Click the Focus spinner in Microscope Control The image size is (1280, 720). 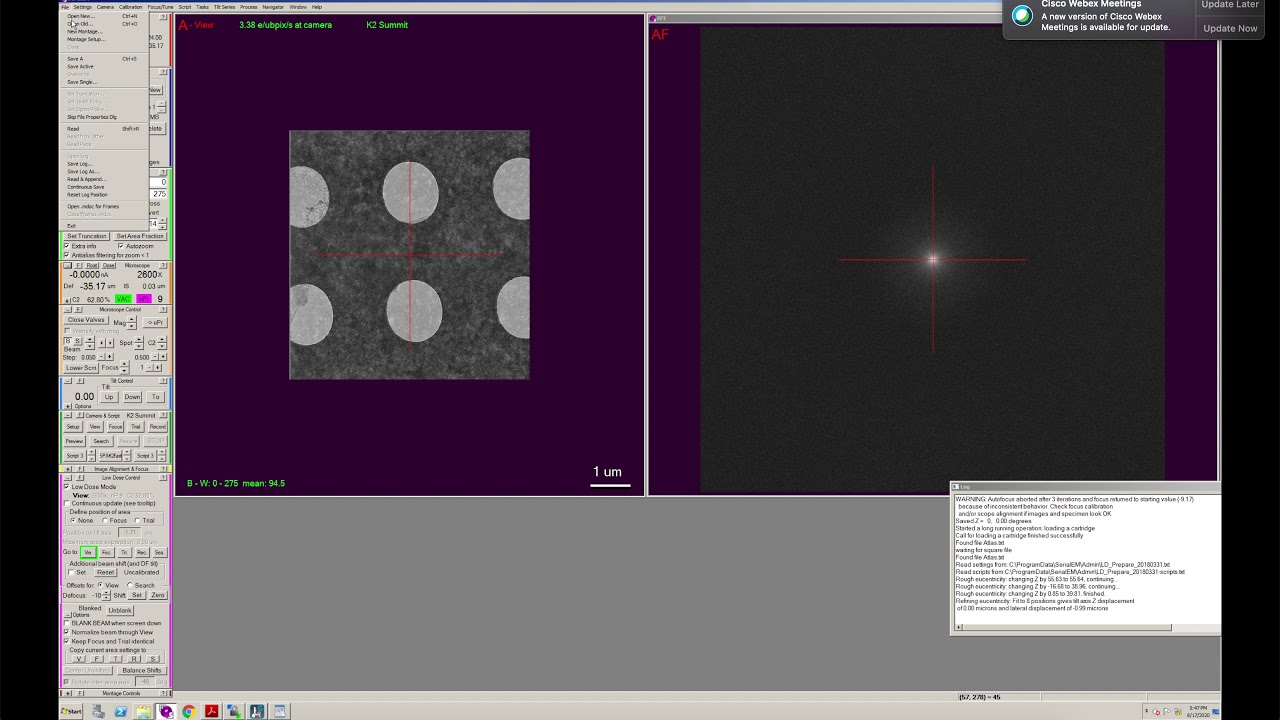click(124, 367)
